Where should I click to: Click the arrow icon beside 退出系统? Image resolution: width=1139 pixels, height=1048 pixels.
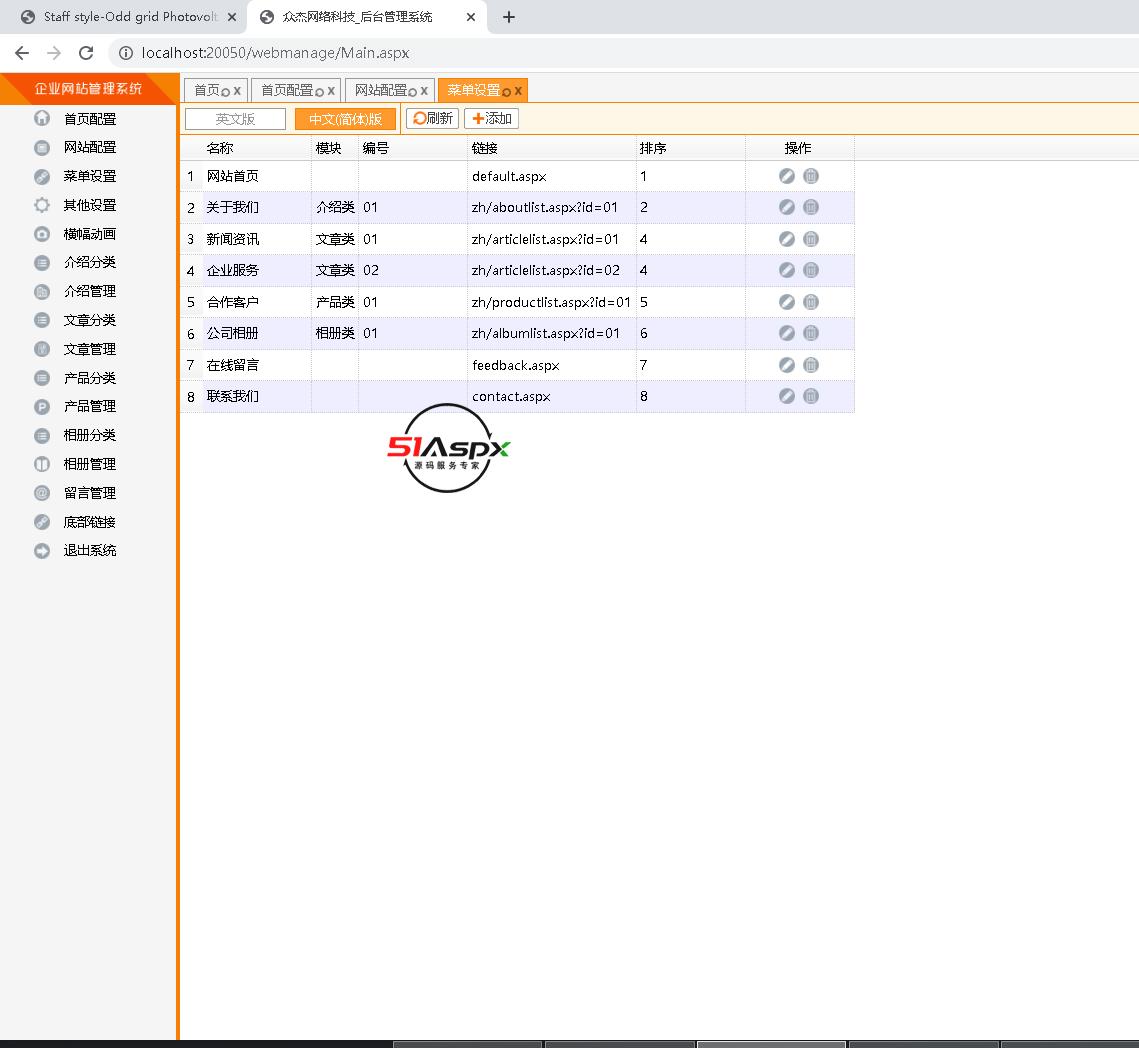[x=42, y=551]
